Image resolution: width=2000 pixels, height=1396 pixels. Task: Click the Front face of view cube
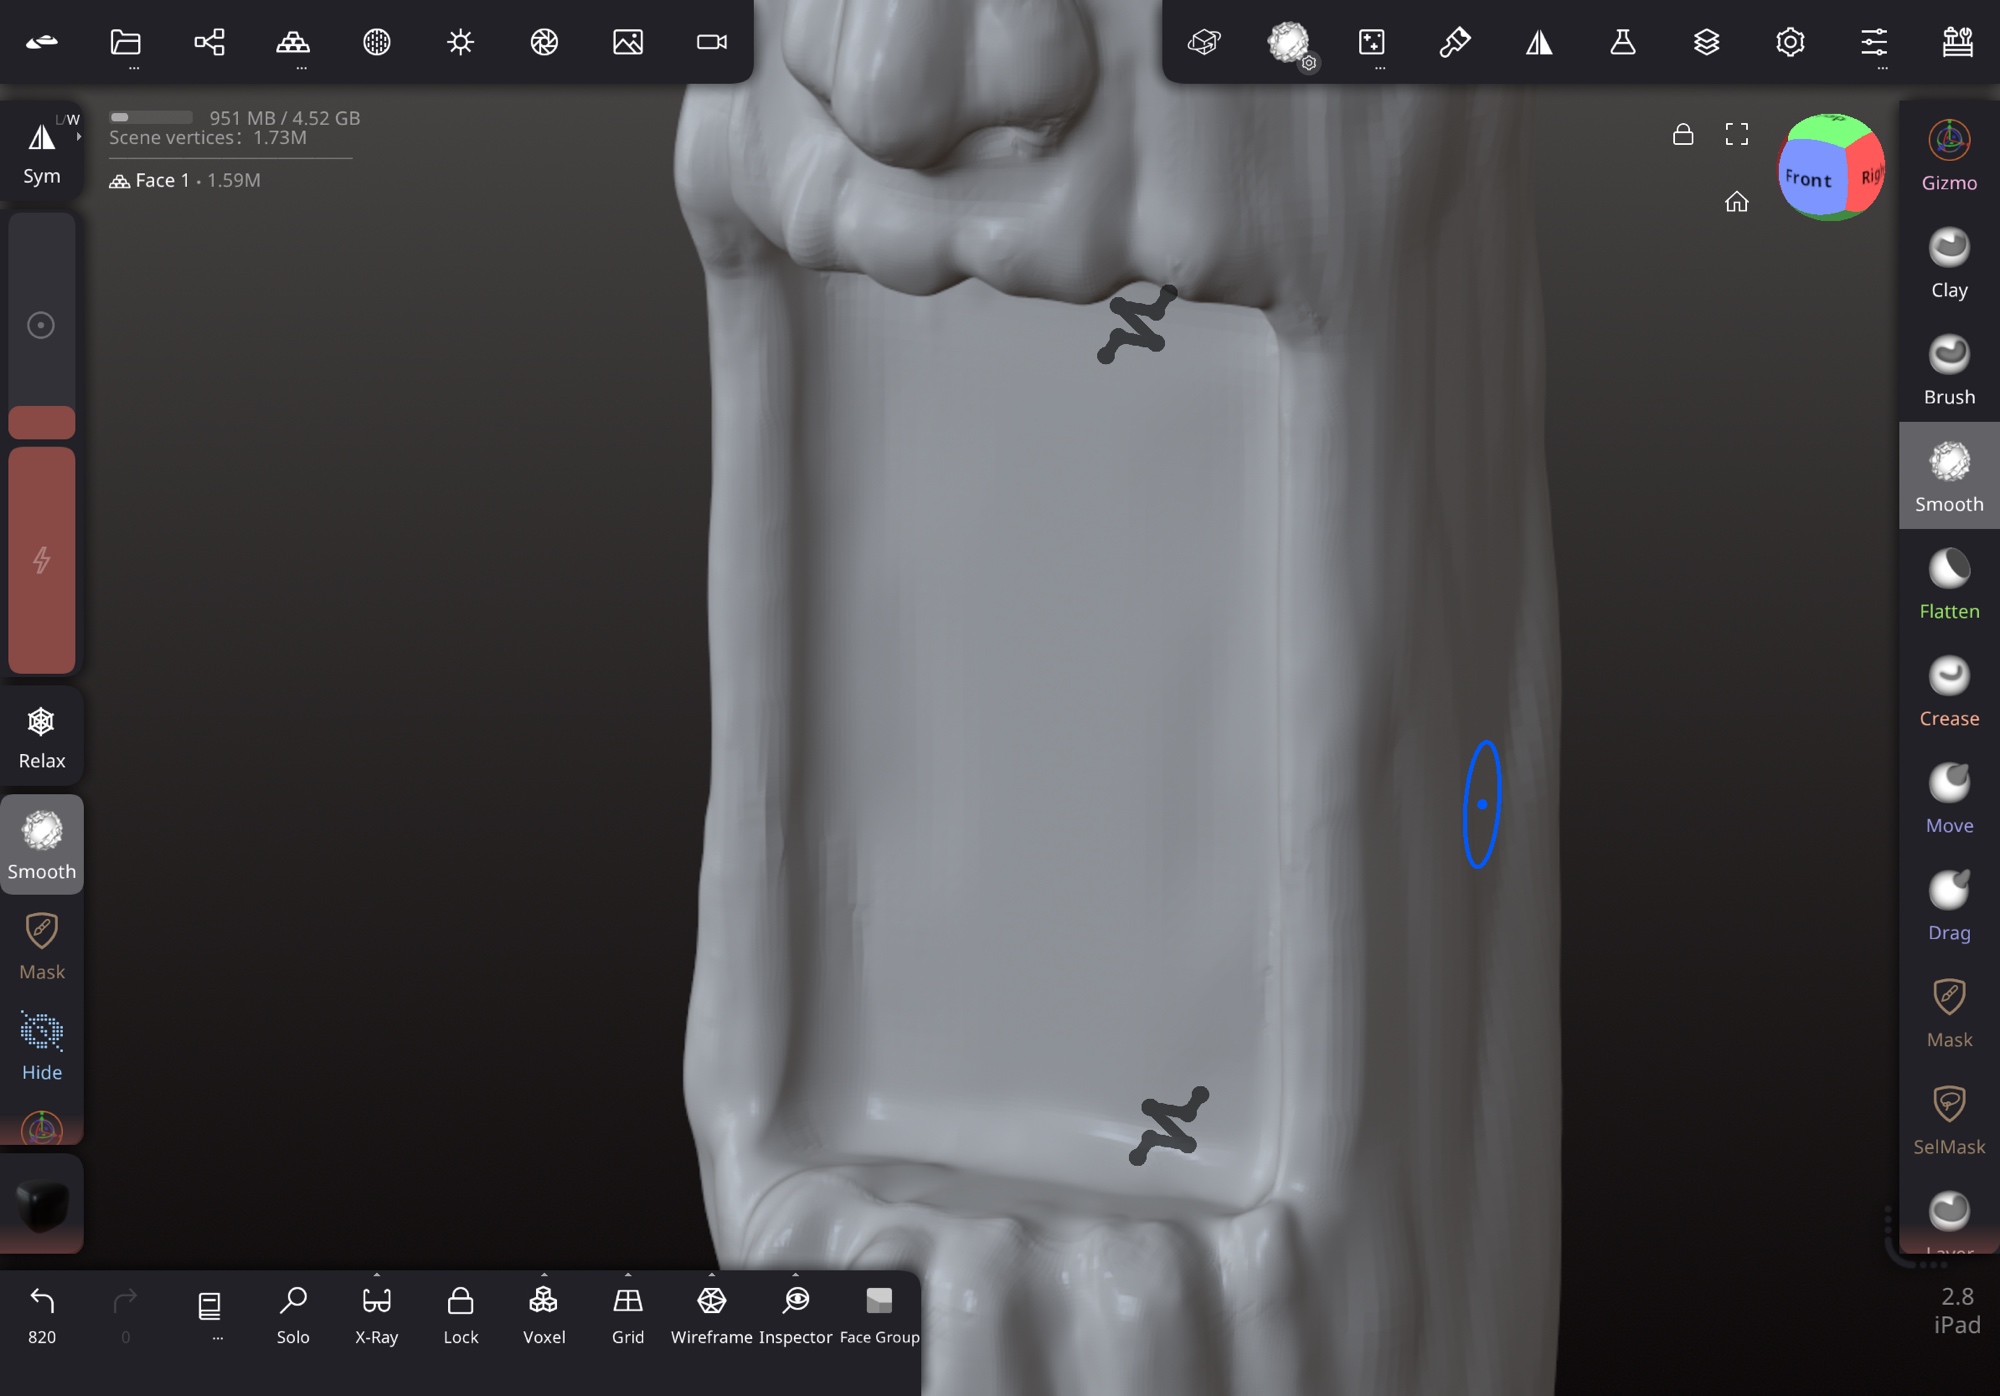coord(1808,180)
